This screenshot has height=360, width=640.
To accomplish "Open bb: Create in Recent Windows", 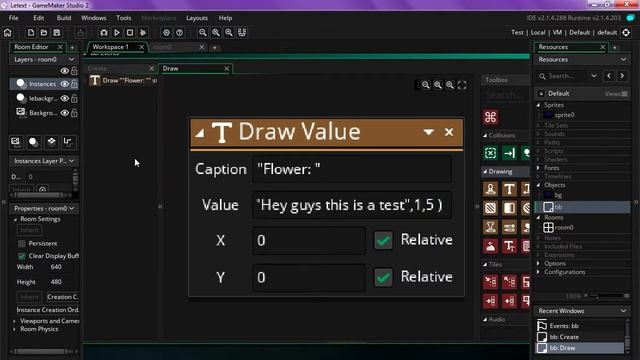I will click(564, 337).
